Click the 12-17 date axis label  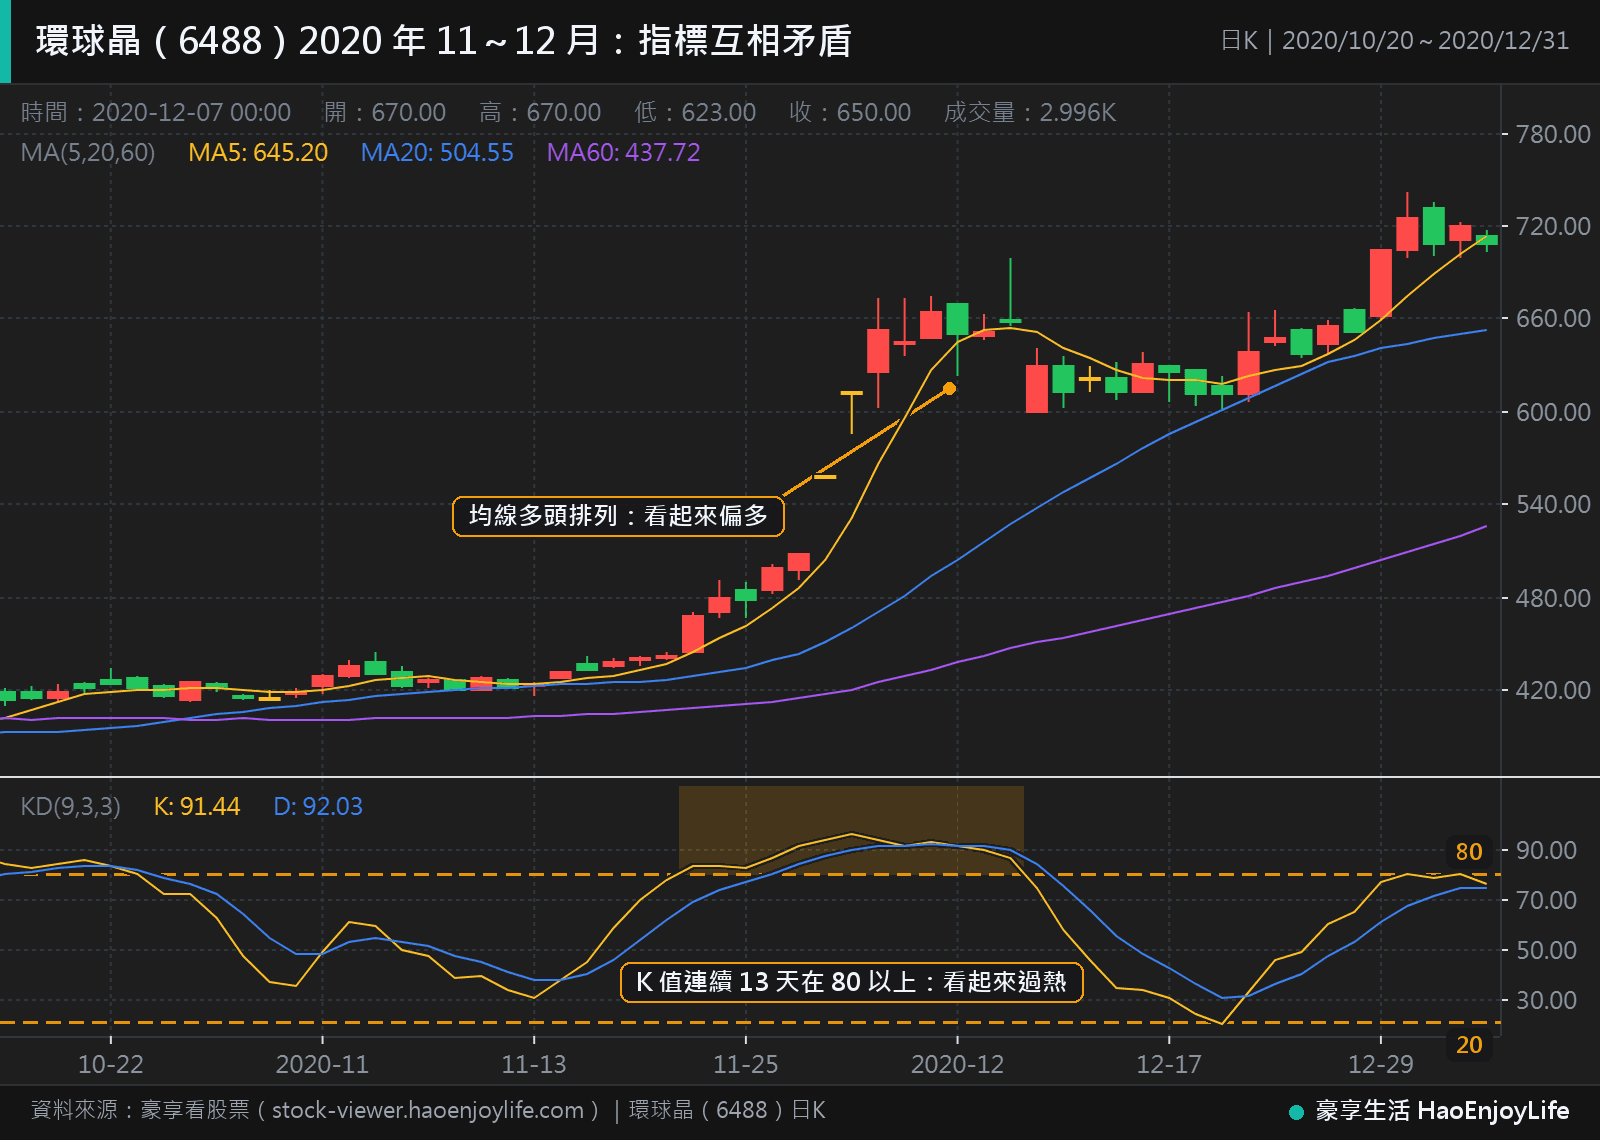click(1169, 1064)
